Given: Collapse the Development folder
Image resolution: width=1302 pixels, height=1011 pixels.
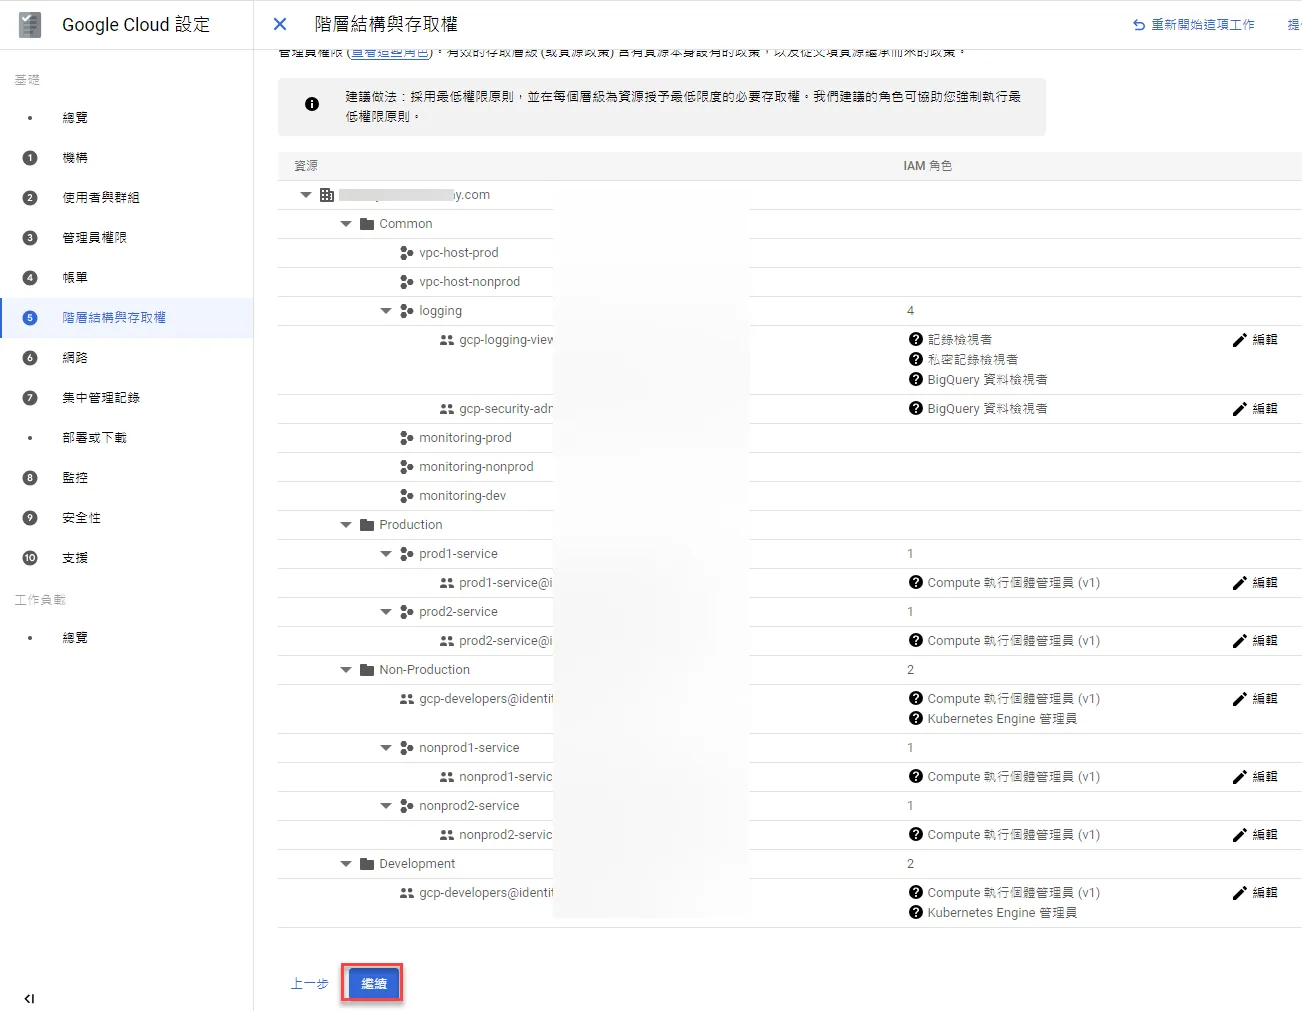Looking at the screenshot, I should [x=346, y=864].
